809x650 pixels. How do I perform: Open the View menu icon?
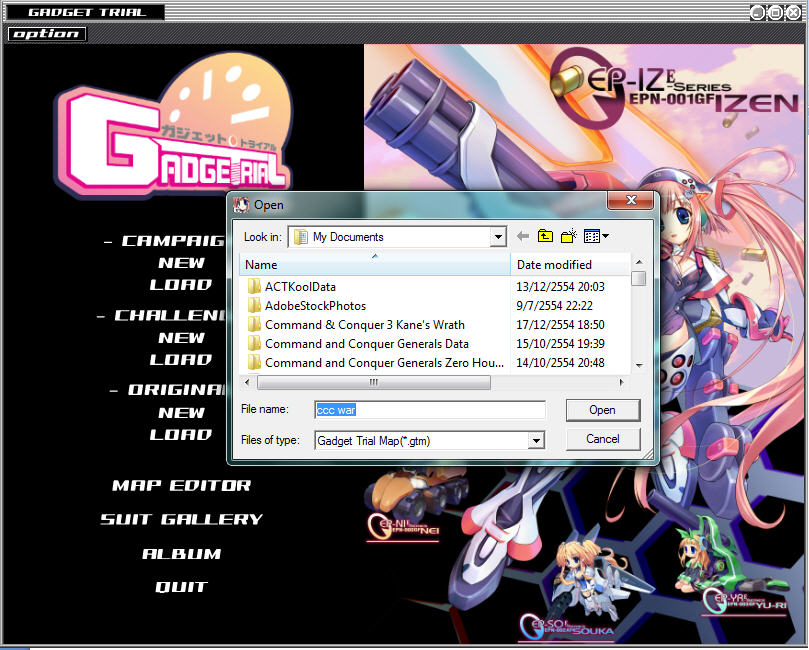point(596,236)
